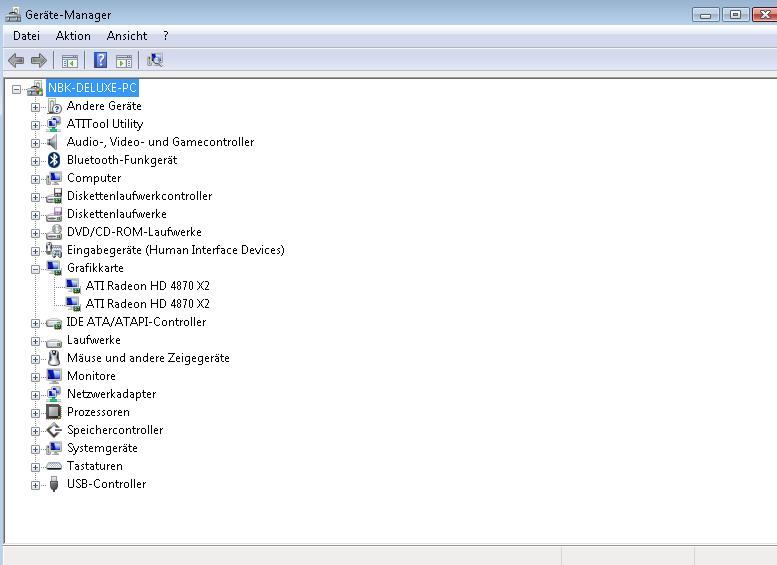The image size is (777, 565).
Task: Expand the USB-Controller node
Action: click(35, 485)
